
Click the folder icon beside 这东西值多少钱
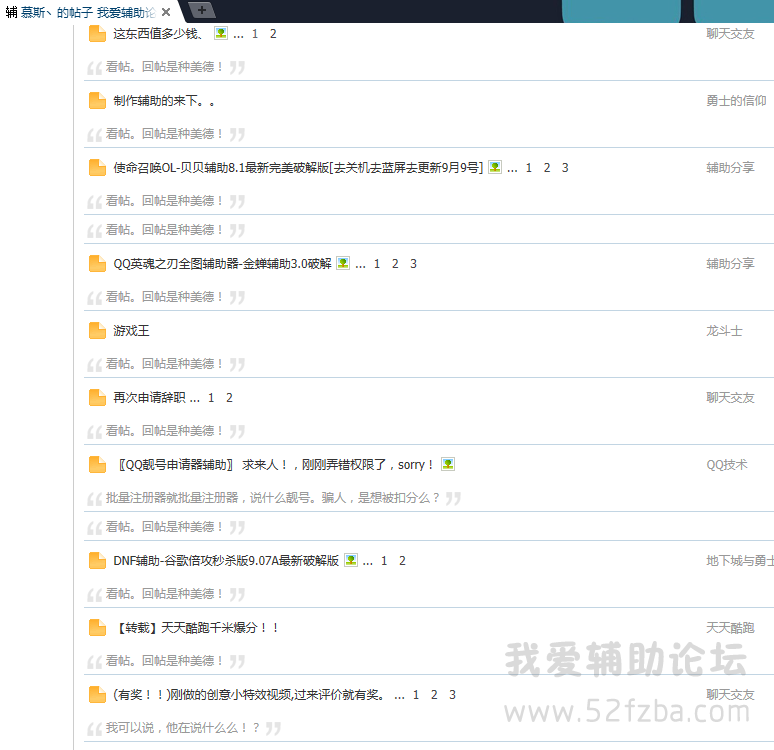tap(97, 34)
